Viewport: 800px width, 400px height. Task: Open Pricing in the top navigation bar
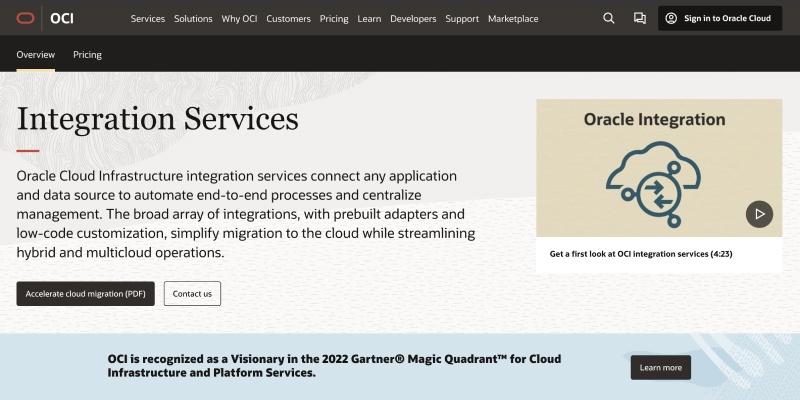coord(334,18)
